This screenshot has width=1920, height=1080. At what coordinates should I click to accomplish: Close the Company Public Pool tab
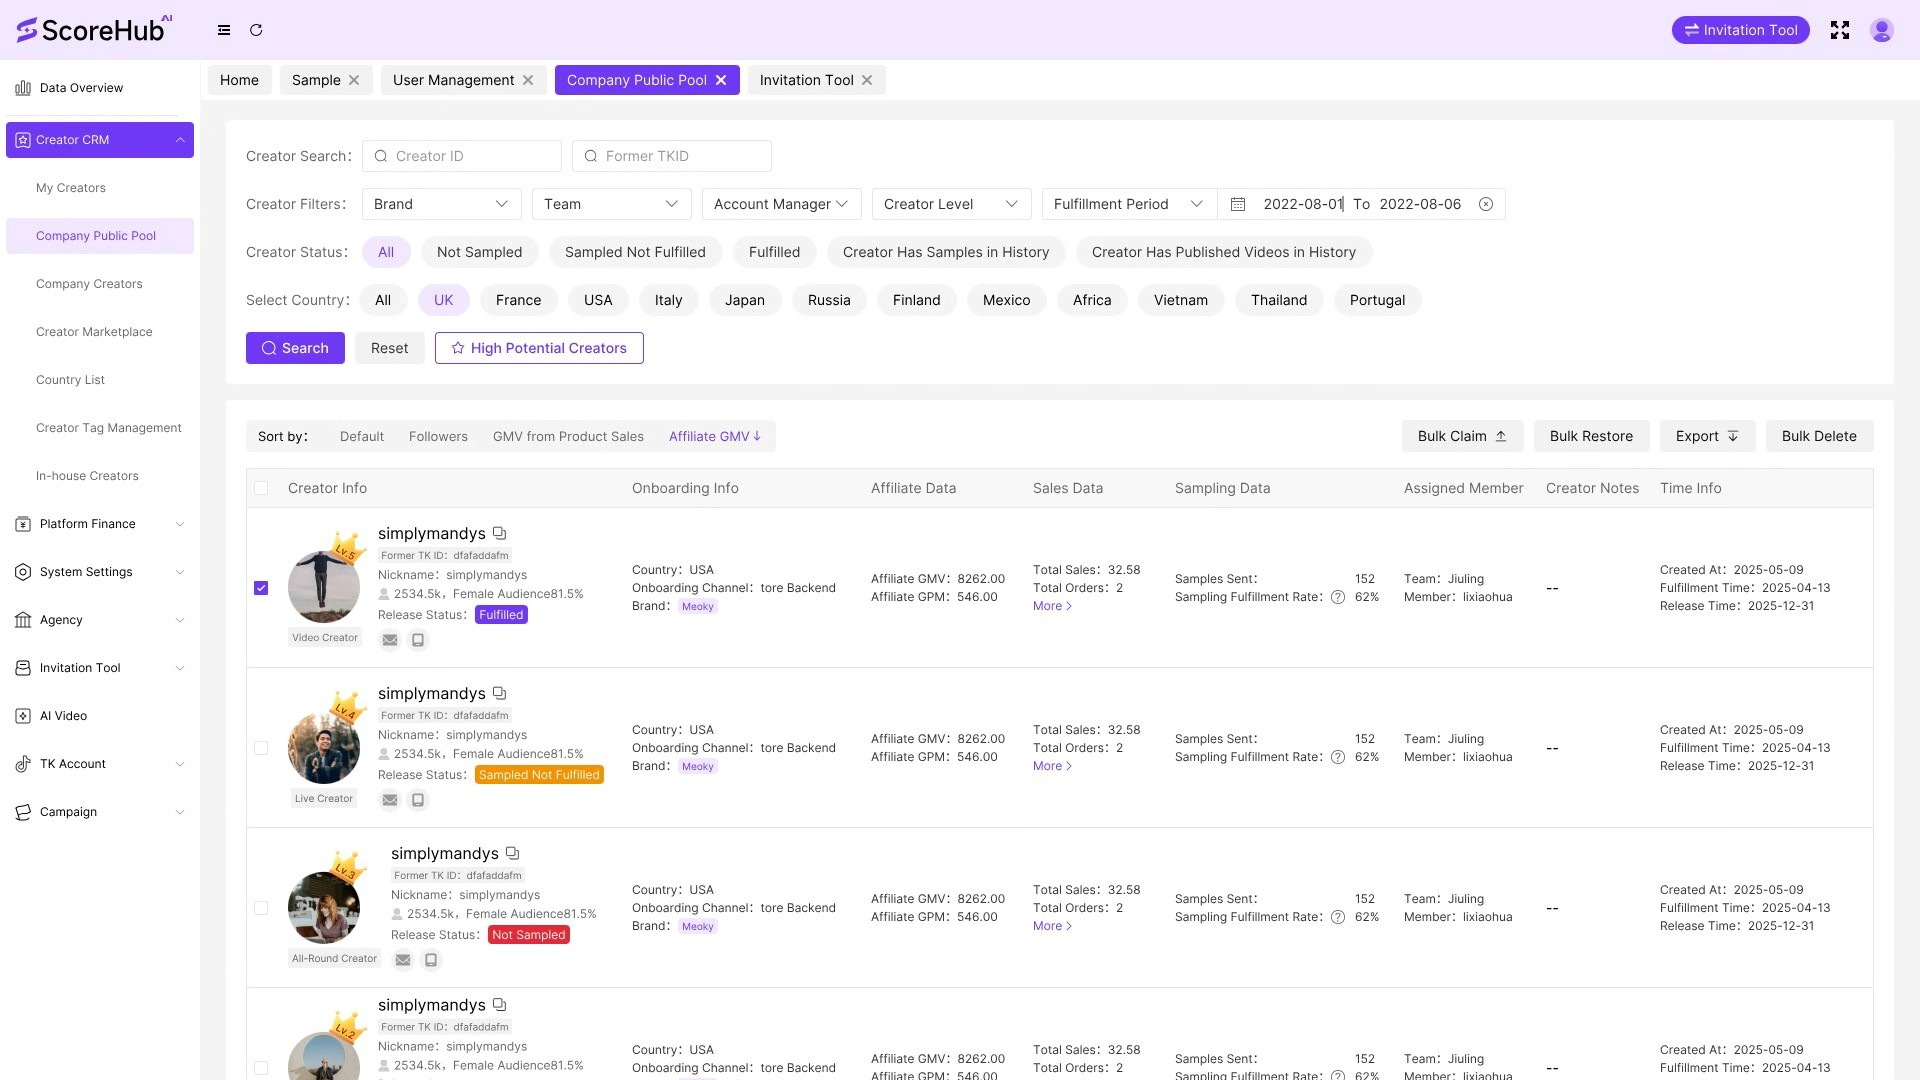[721, 80]
